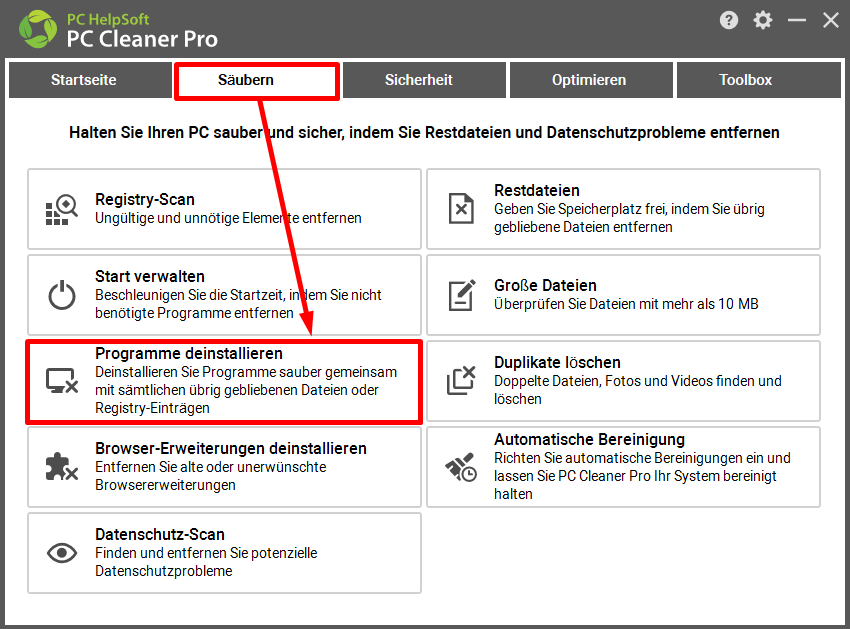Click 'Doppelte Dateien, Fotos und Videos' description
Image resolution: width=850 pixels, height=629 pixels.
(x=638, y=390)
